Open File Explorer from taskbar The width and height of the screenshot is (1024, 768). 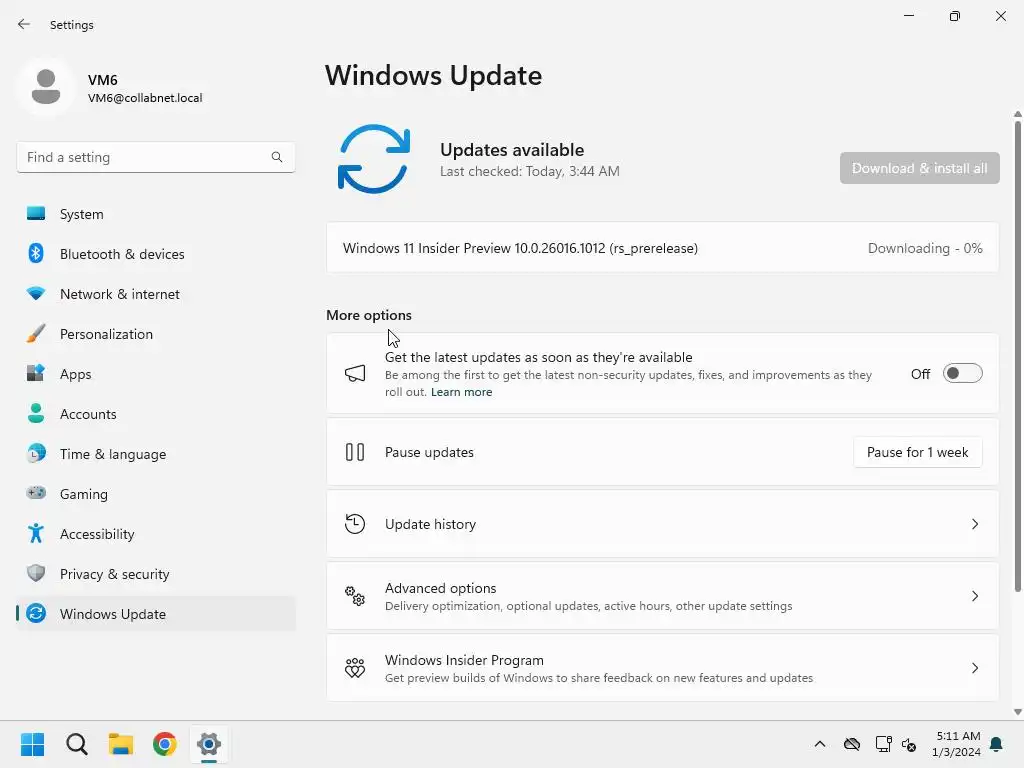click(121, 744)
